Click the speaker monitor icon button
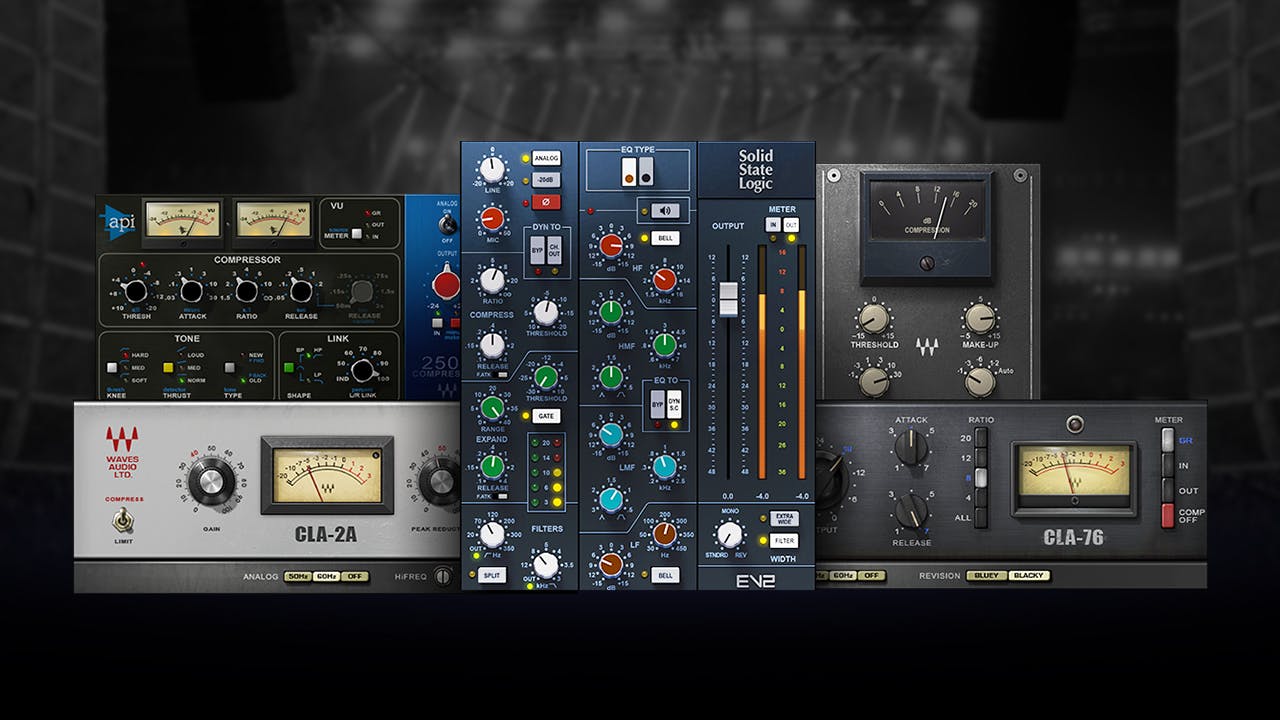 point(664,210)
